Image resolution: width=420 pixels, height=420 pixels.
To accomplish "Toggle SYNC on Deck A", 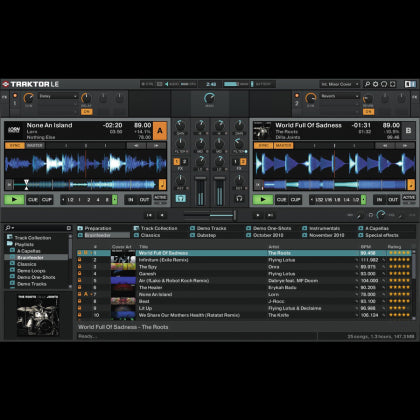I will tap(15, 146).
